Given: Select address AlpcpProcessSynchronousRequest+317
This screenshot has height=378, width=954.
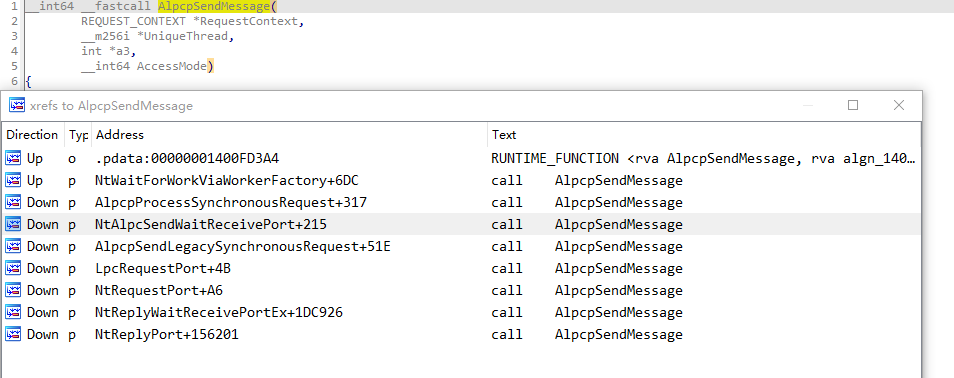Looking at the screenshot, I should pos(231,202).
